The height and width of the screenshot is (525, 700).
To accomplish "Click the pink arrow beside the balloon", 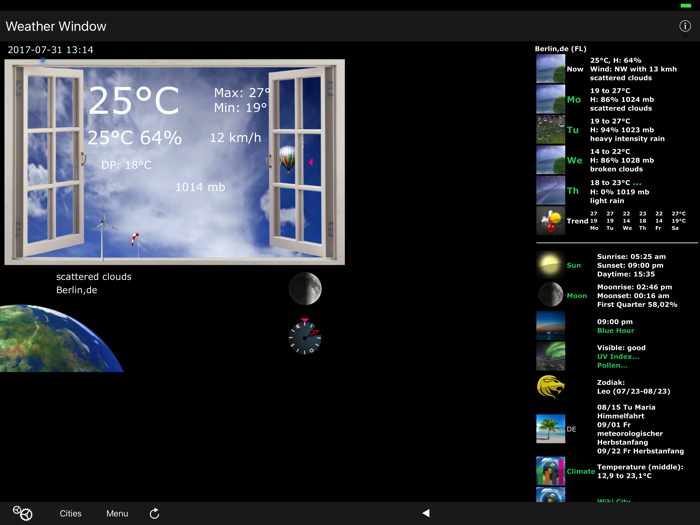I will click(311, 162).
